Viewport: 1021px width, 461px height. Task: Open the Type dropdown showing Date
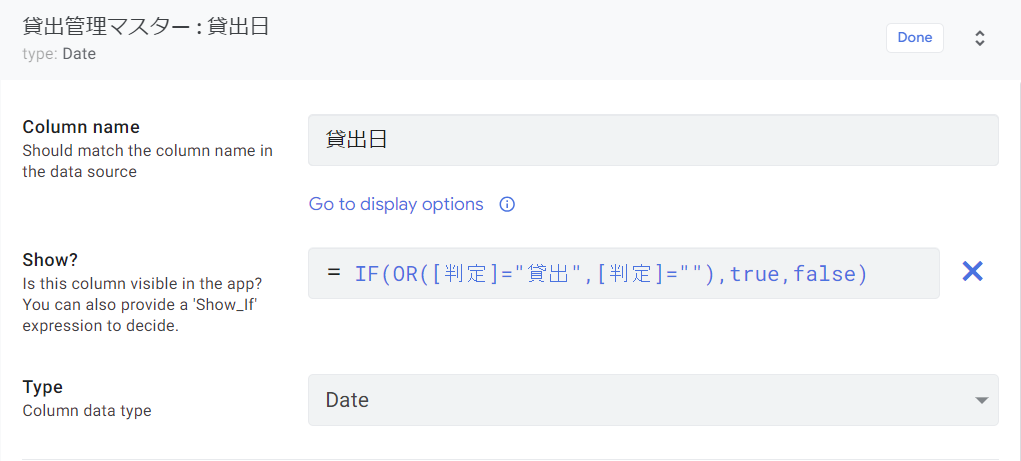(652, 400)
